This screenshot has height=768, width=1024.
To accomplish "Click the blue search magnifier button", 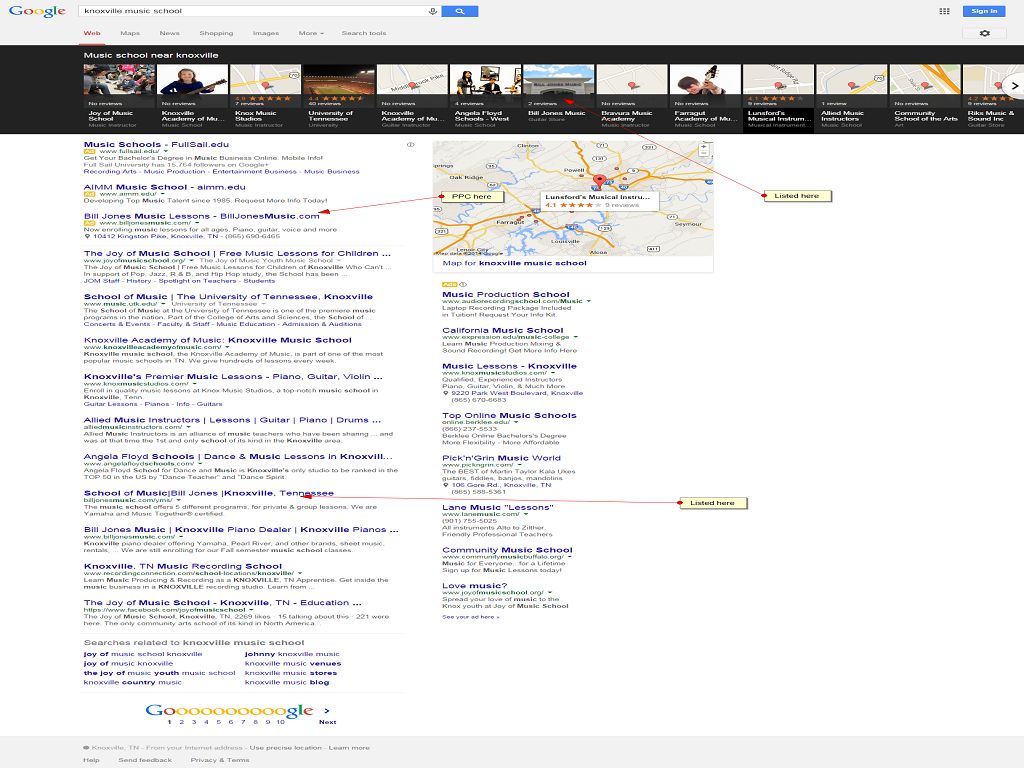I will pos(460,11).
